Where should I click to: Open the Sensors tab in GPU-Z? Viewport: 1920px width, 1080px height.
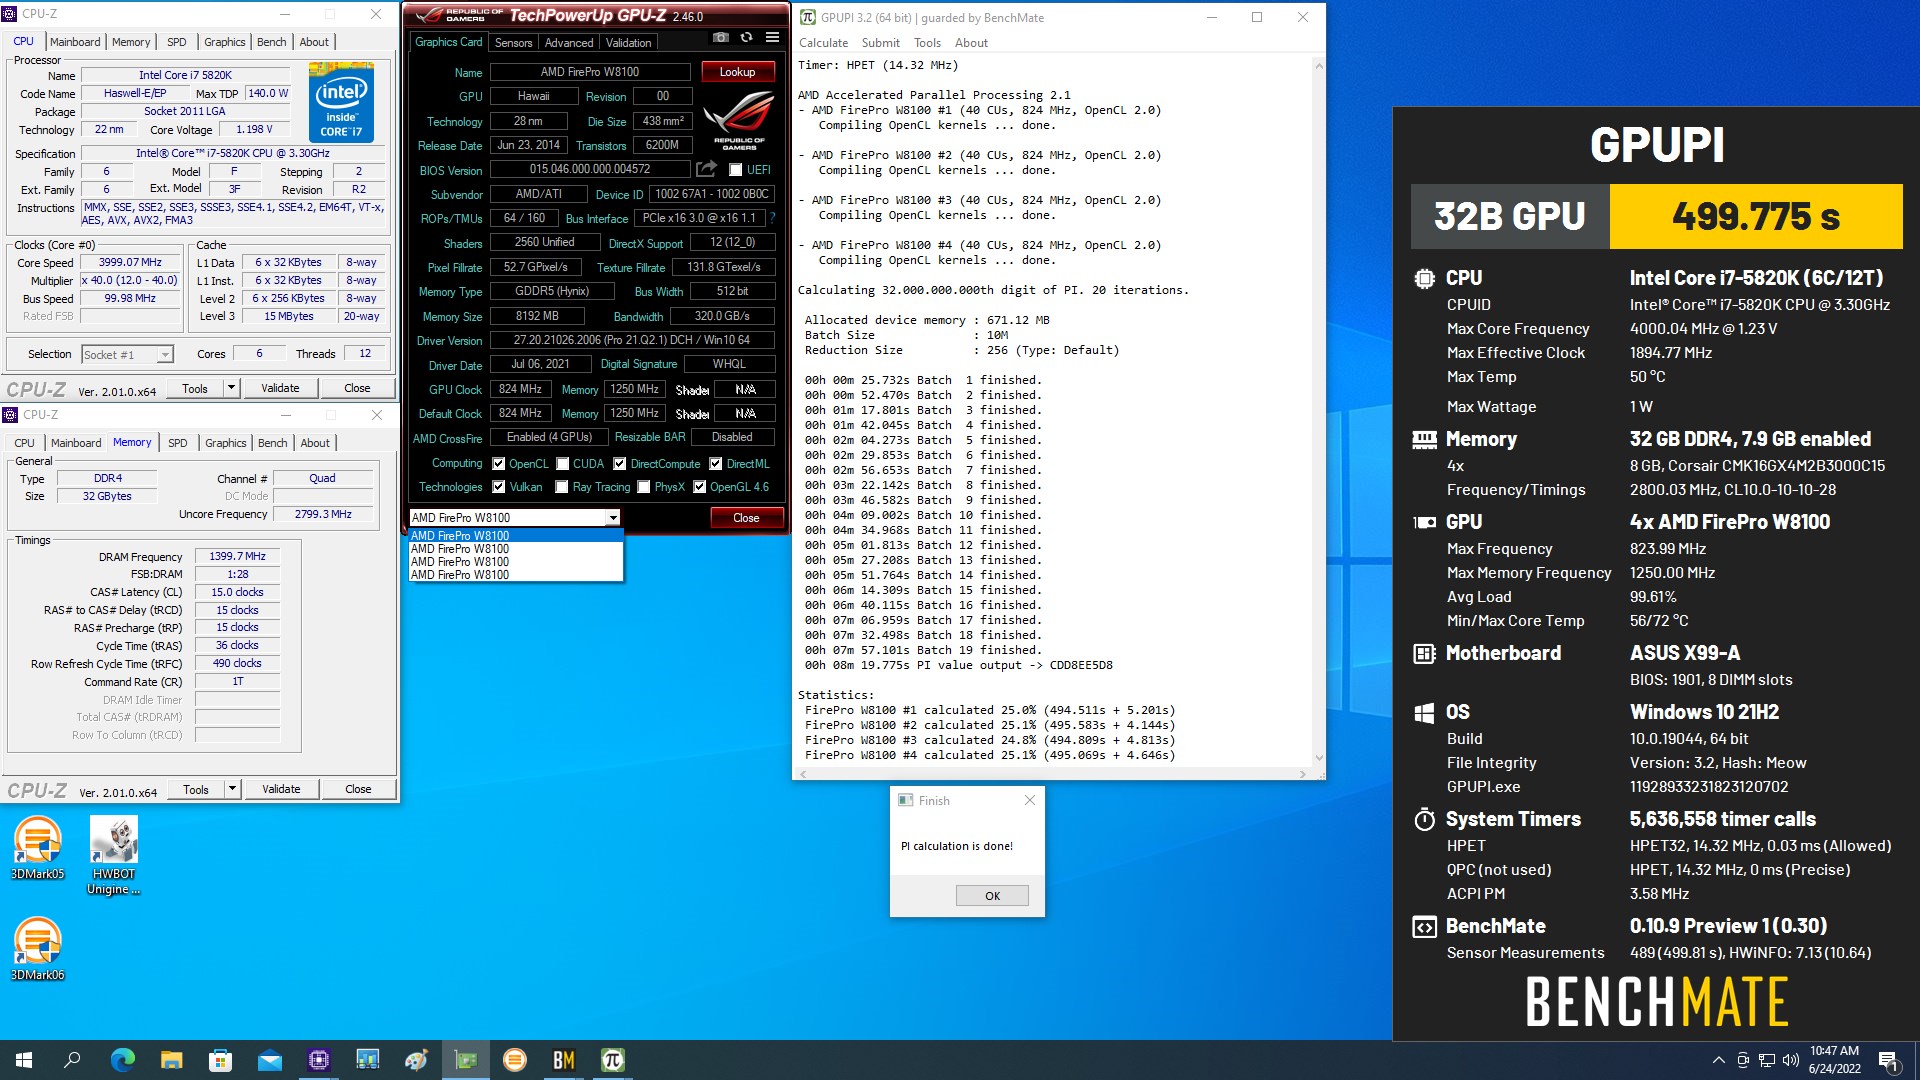[514, 43]
